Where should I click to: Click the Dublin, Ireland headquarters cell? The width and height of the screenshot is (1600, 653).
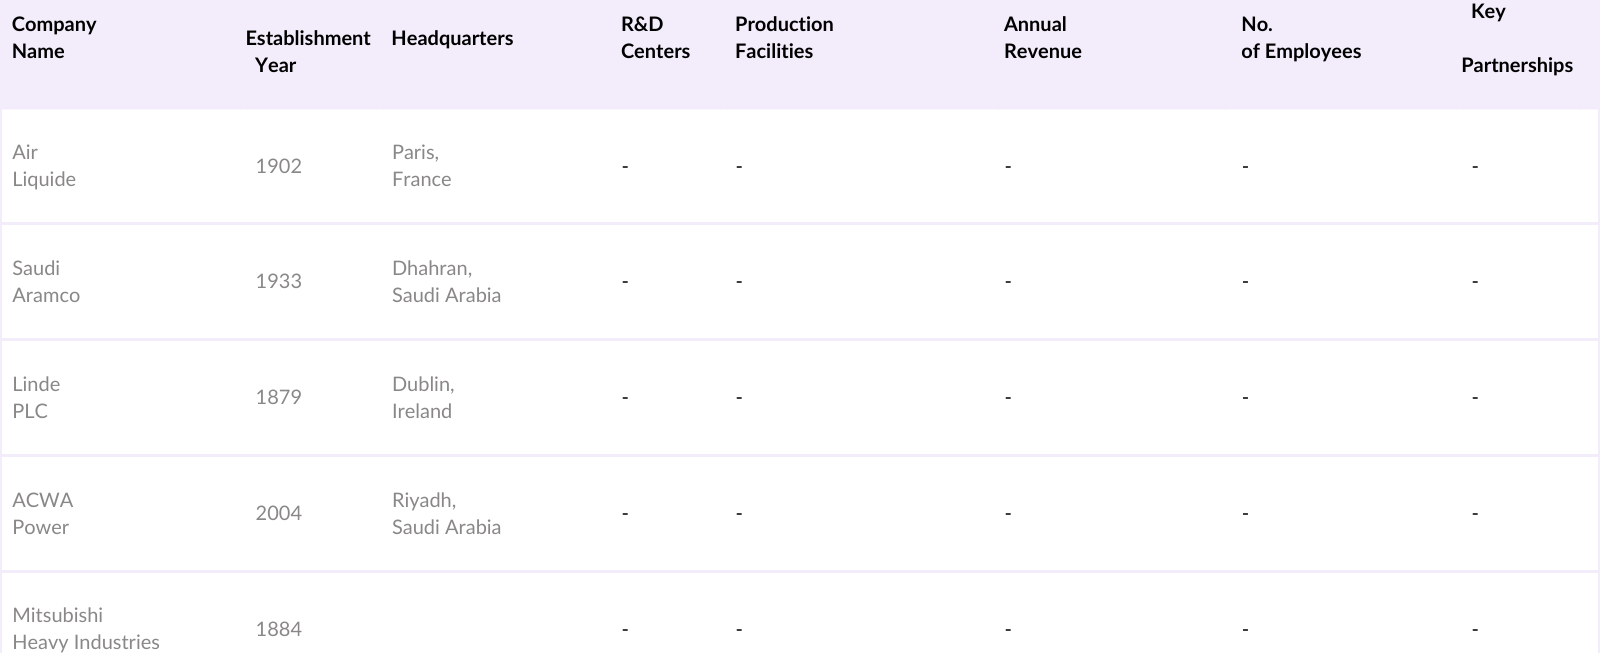tap(422, 398)
